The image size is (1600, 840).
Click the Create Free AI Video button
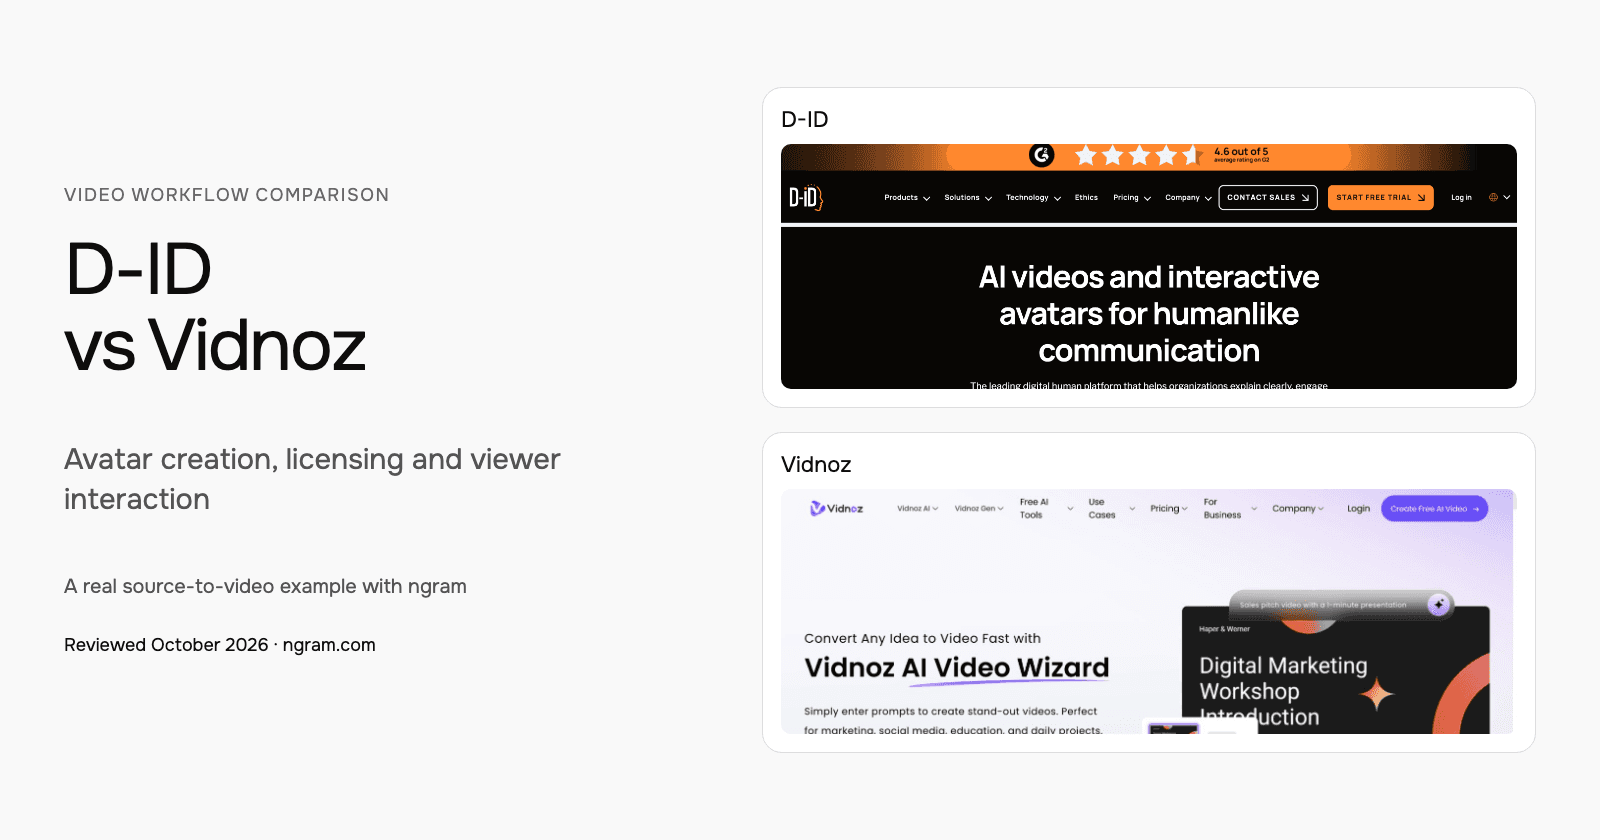1435,509
